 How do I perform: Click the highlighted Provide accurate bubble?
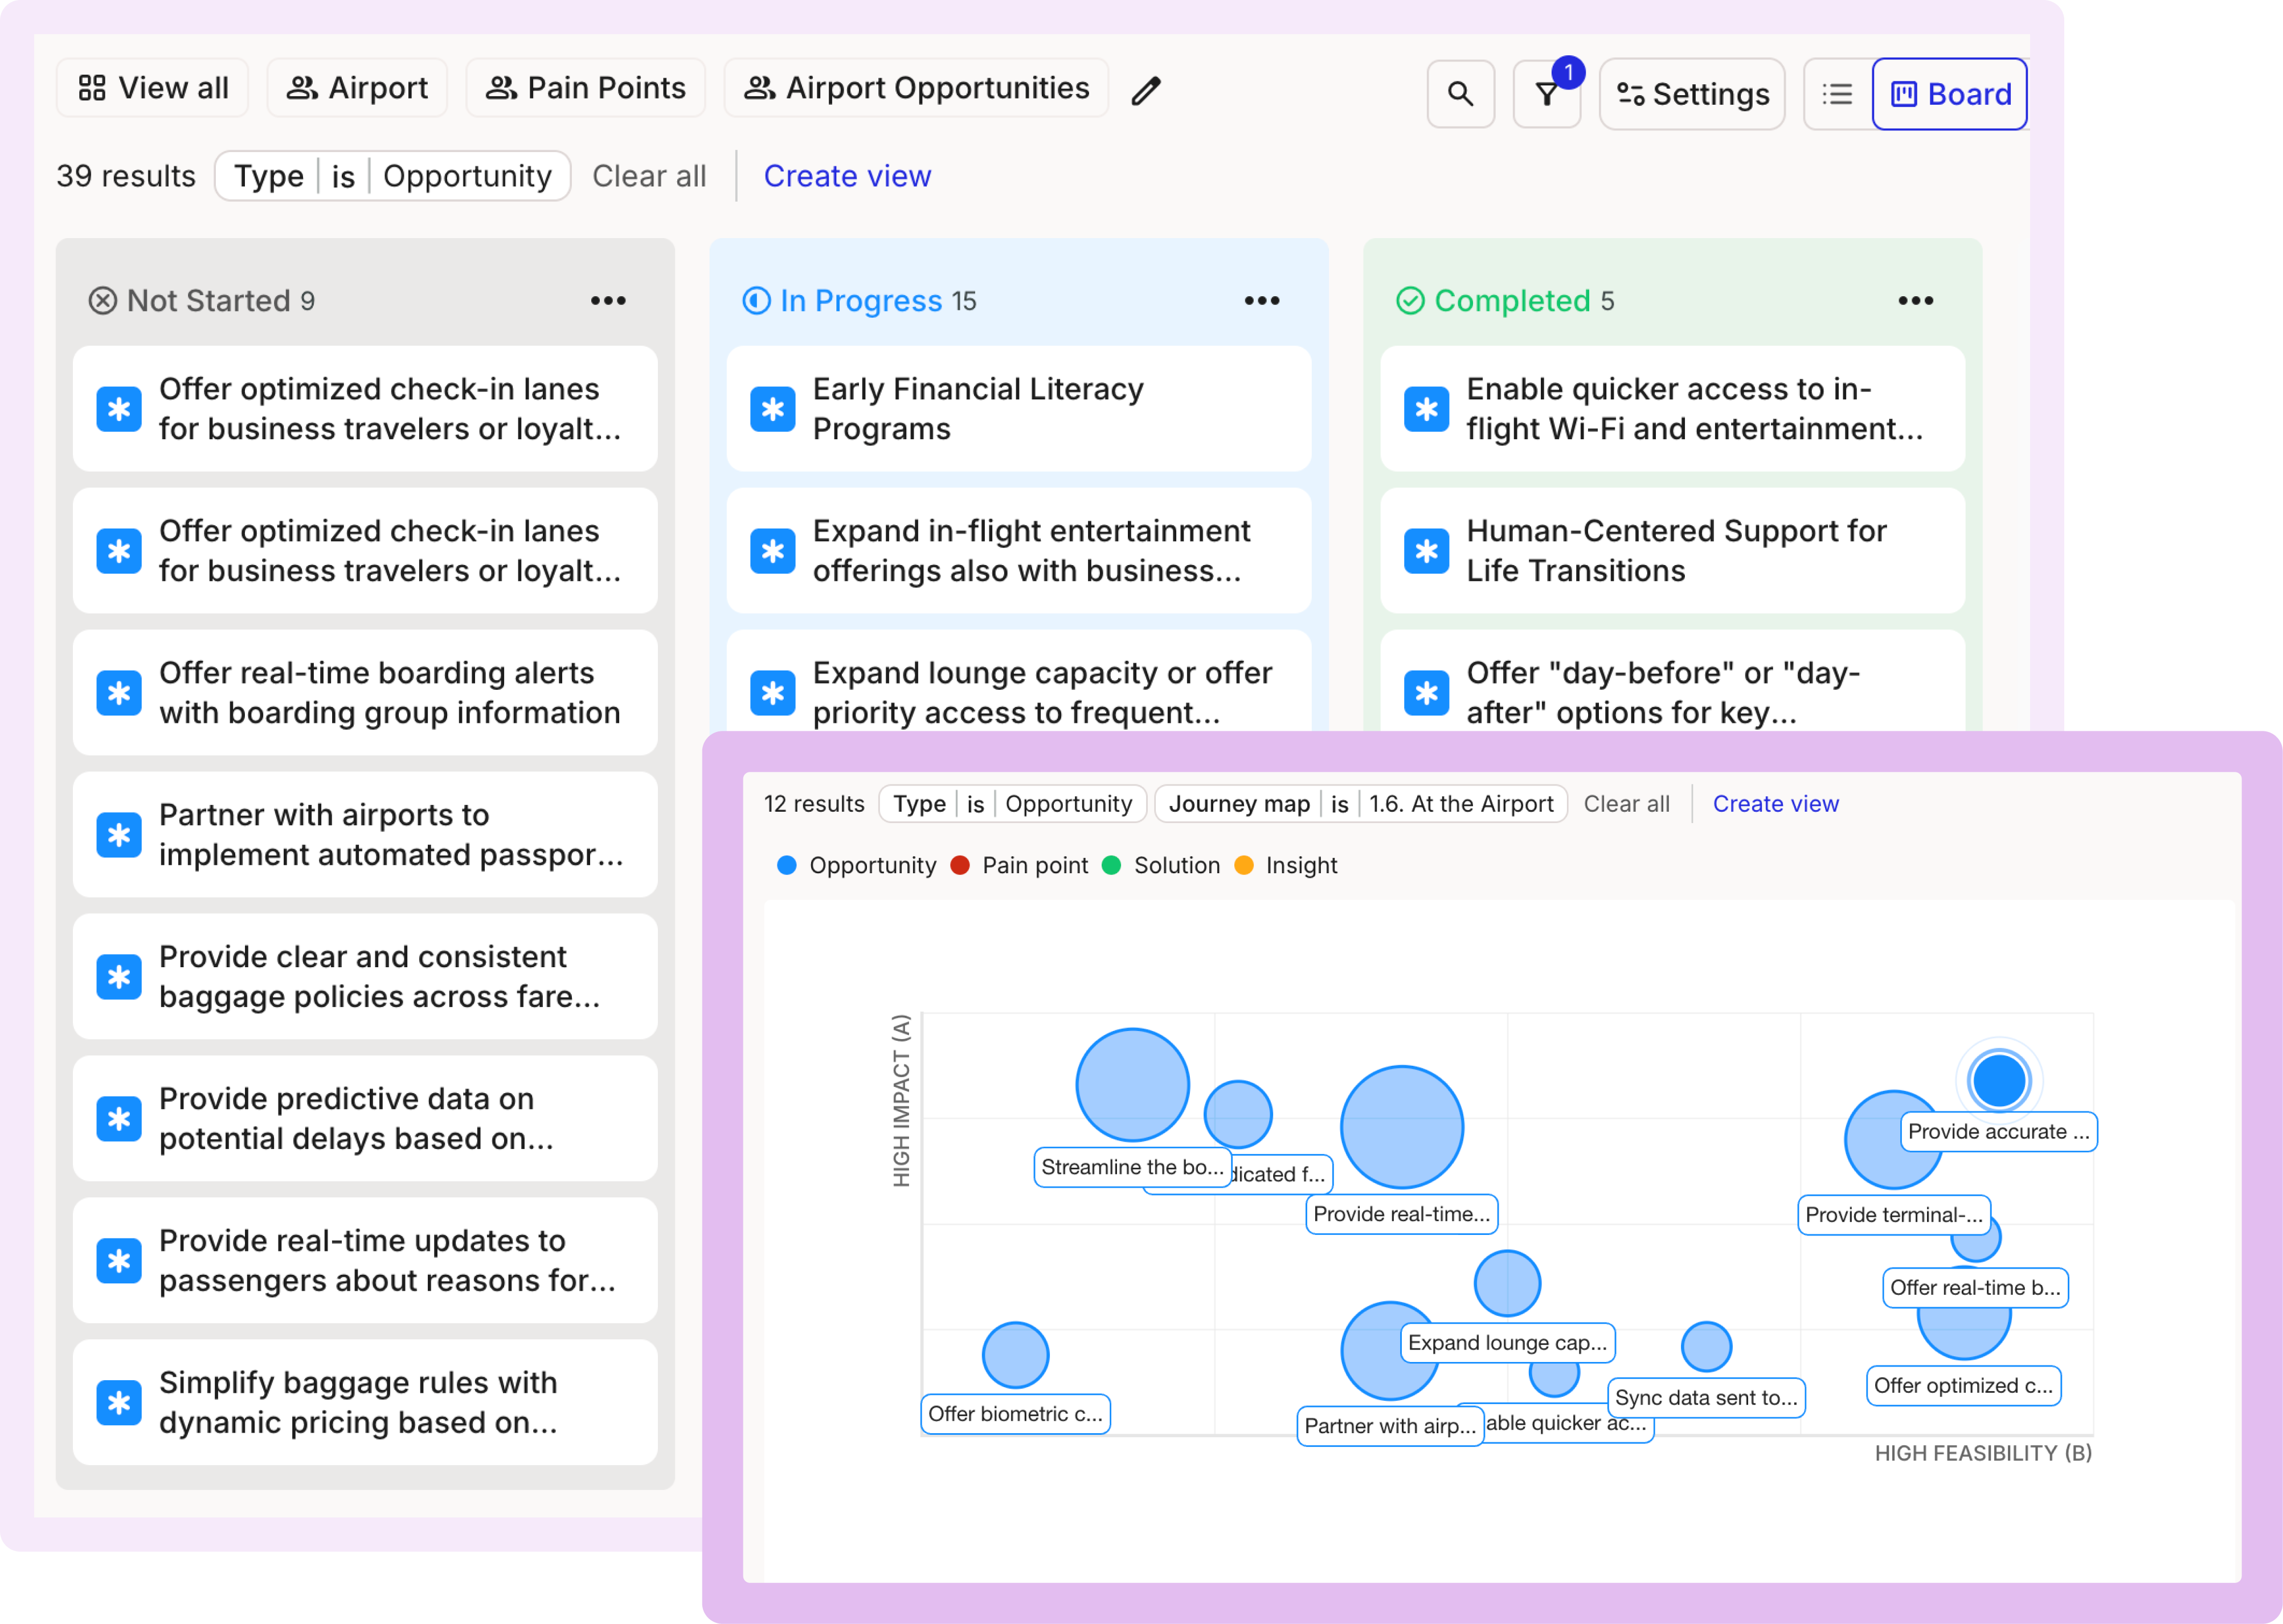pos(1998,1081)
